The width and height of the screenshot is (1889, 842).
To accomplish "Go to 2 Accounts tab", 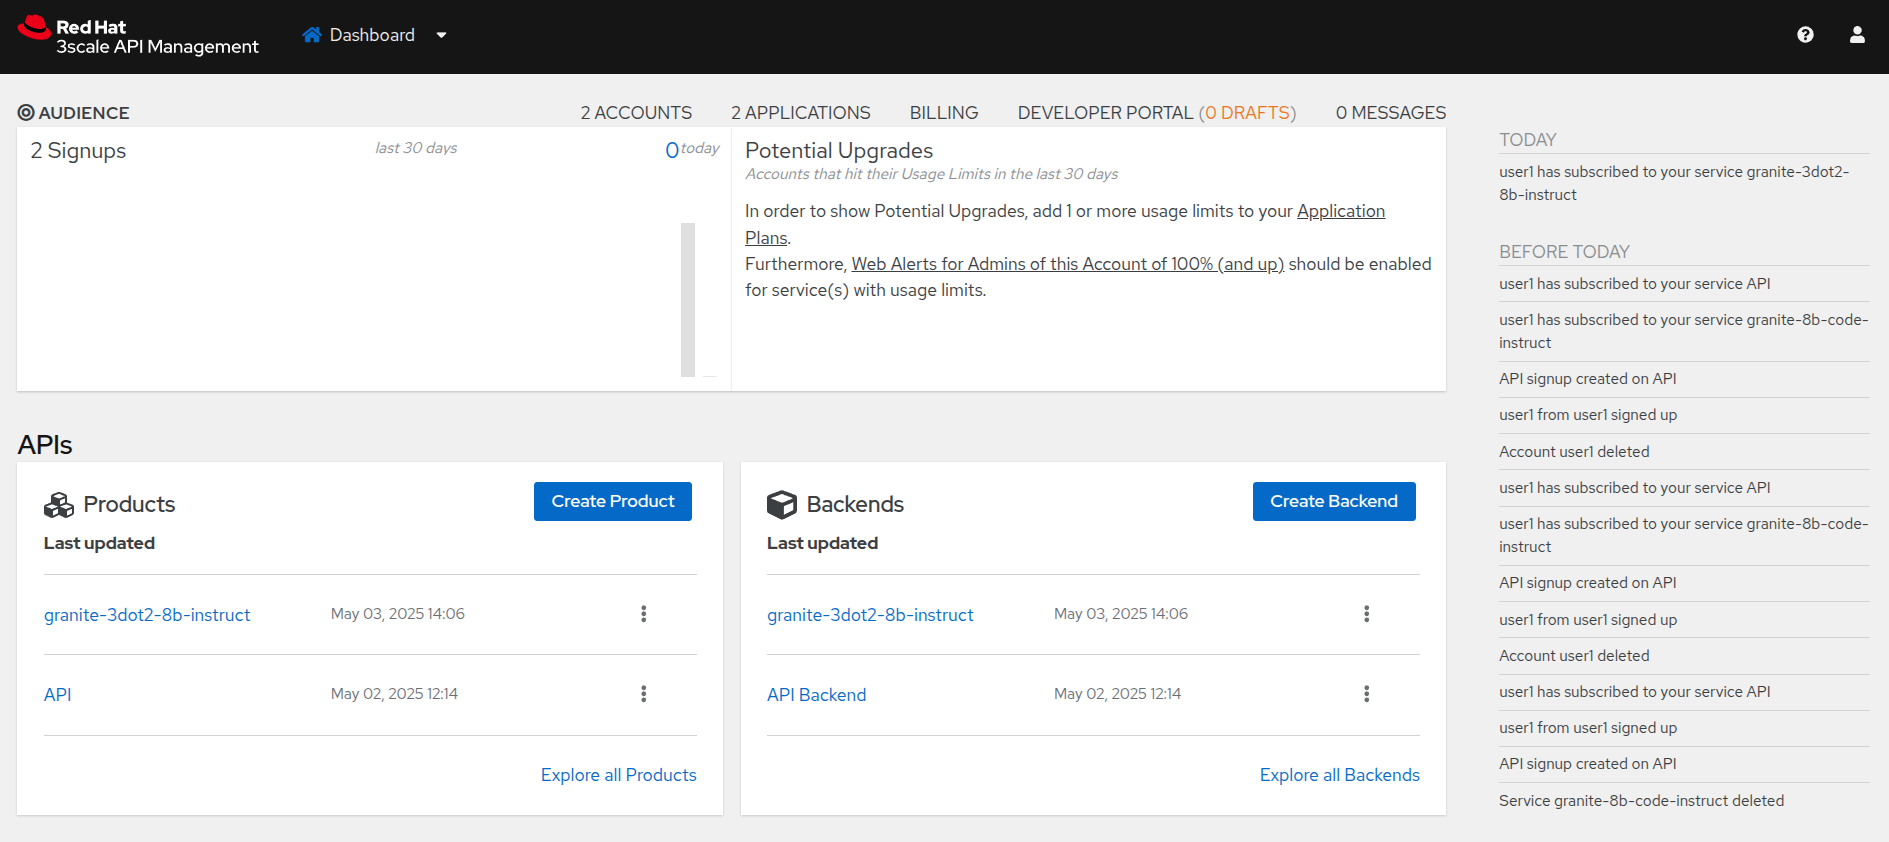I will click(636, 113).
